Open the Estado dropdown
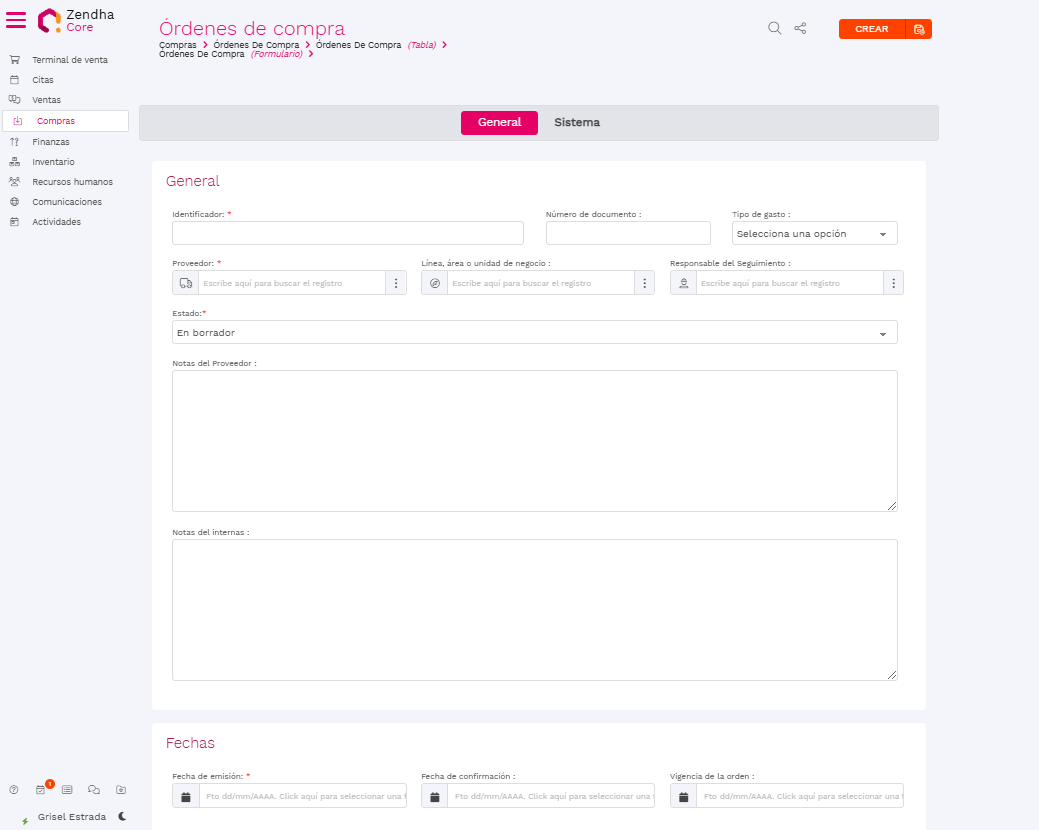 click(x=534, y=332)
